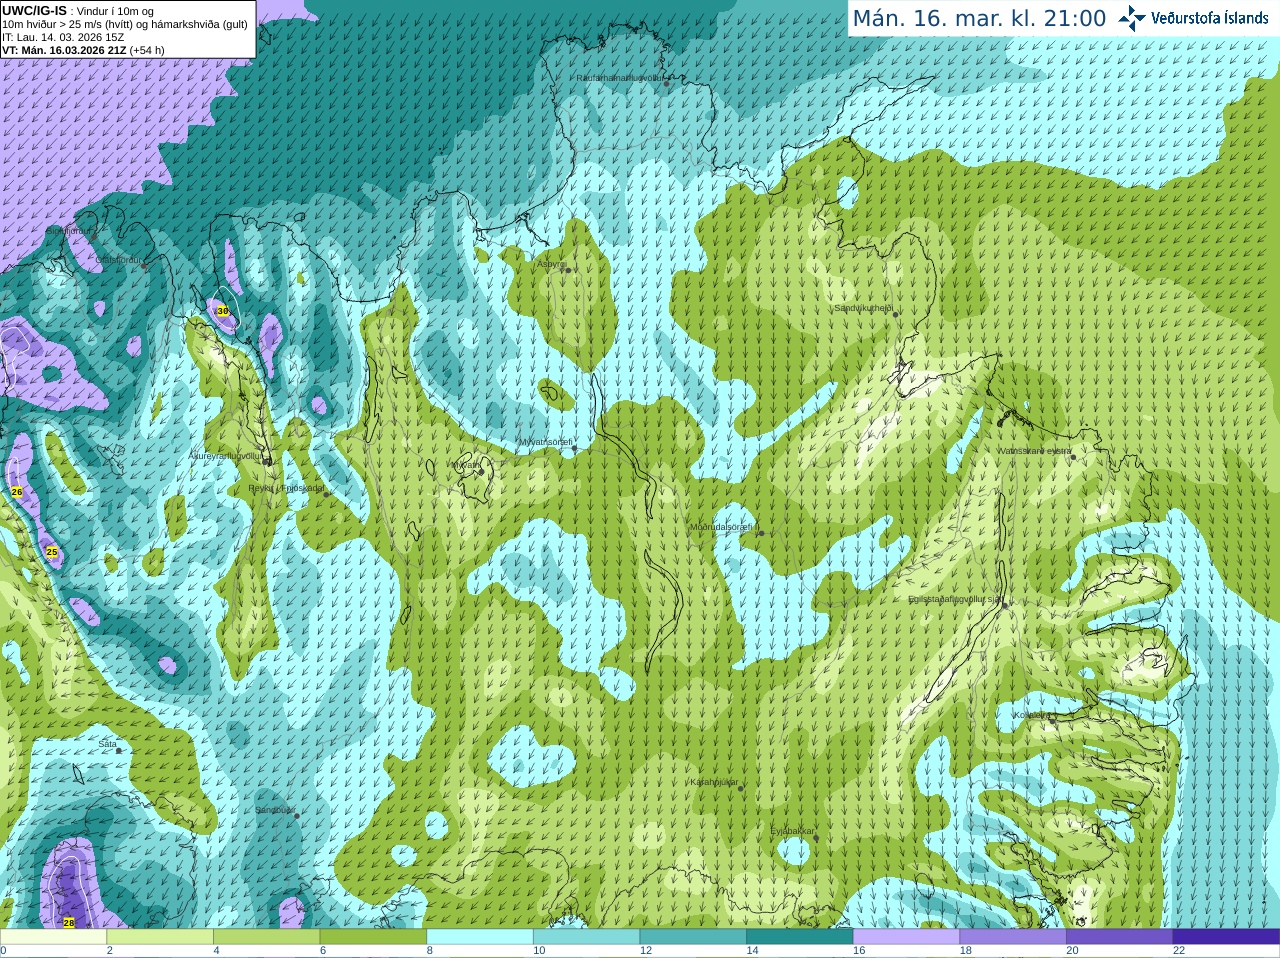This screenshot has height=958, width=1280.
Task: Pick the 4–6 m/s legend color
Action: (266, 937)
